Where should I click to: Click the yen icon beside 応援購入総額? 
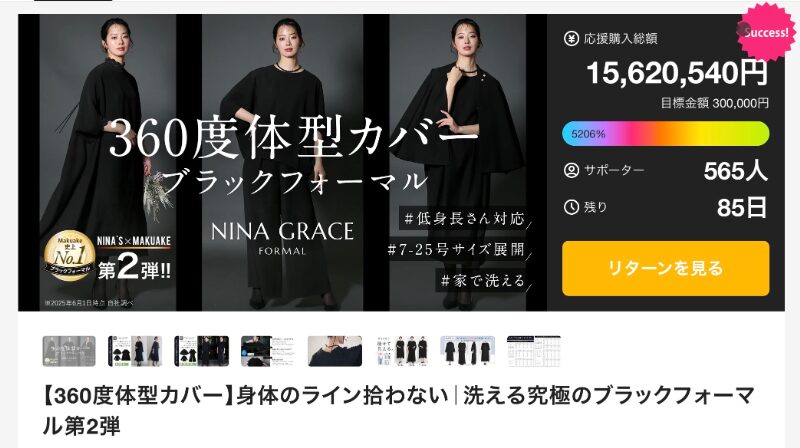[x=571, y=38]
